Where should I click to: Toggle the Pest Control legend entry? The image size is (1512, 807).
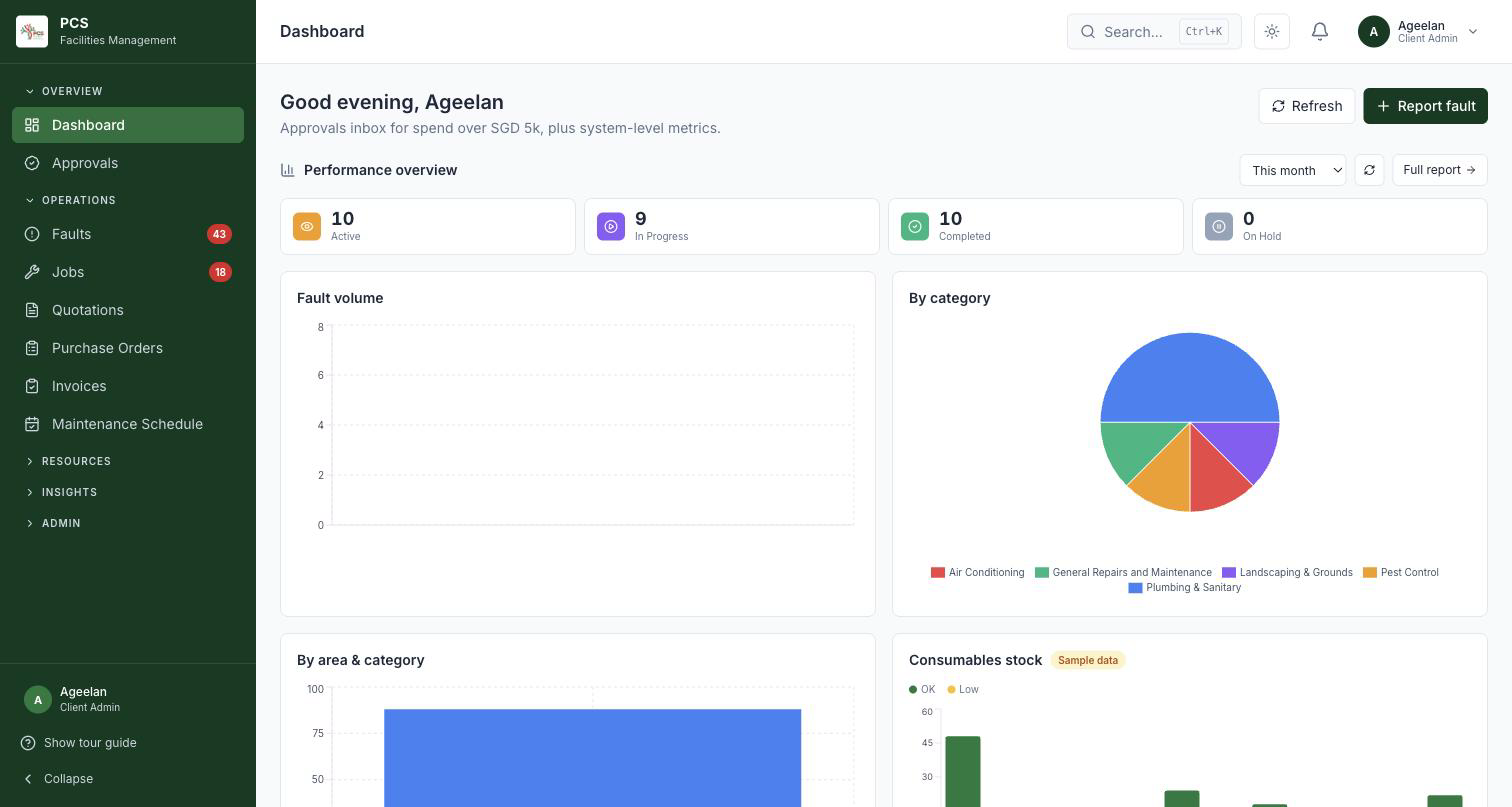pos(1401,573)
